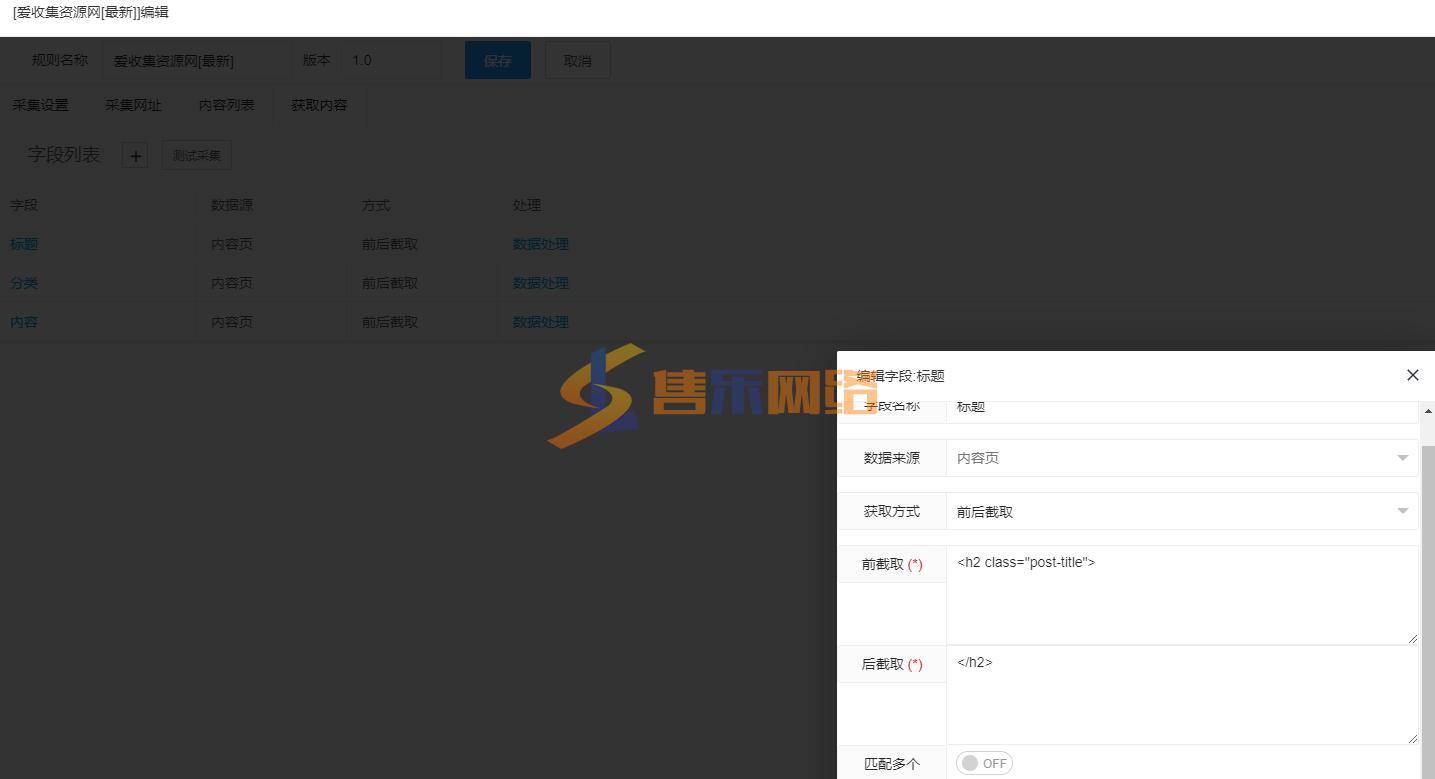Click the 保存 button
Image resolution: width=1435 pixels, height=779 pixels.
498,60
